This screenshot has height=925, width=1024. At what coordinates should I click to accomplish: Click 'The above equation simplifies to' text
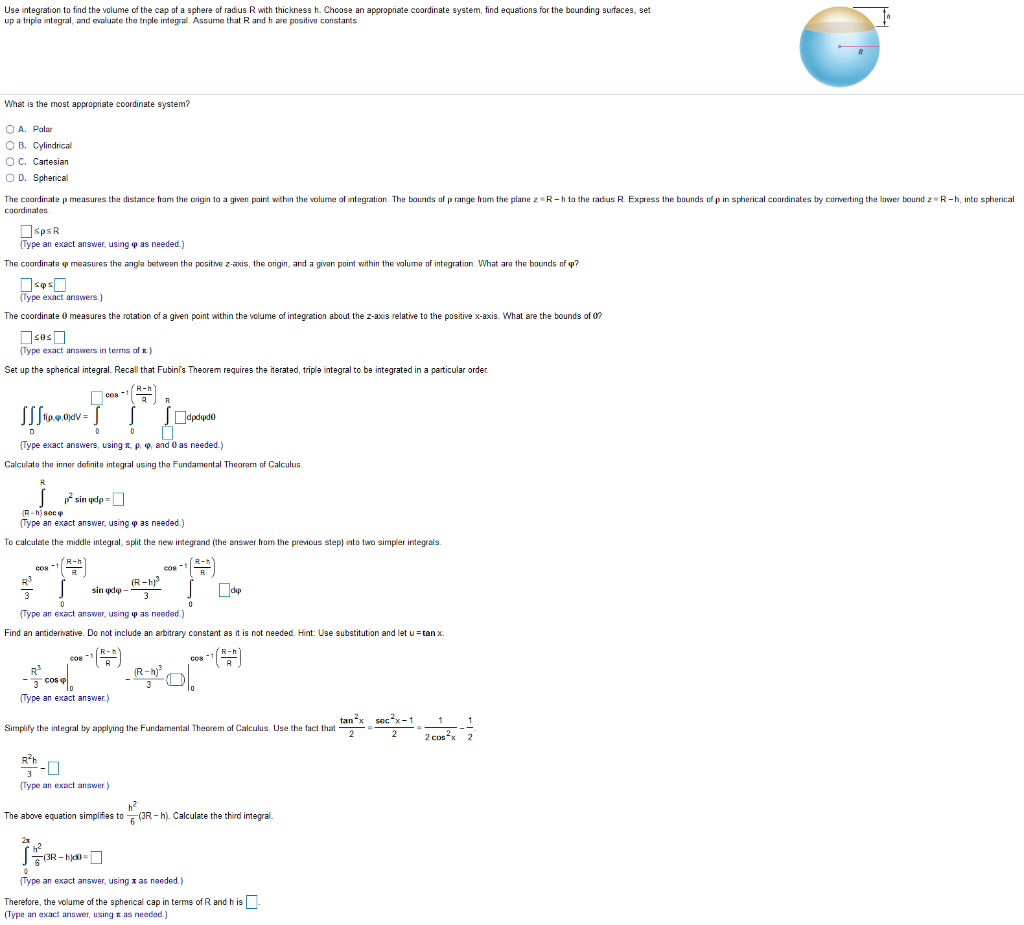63,817
